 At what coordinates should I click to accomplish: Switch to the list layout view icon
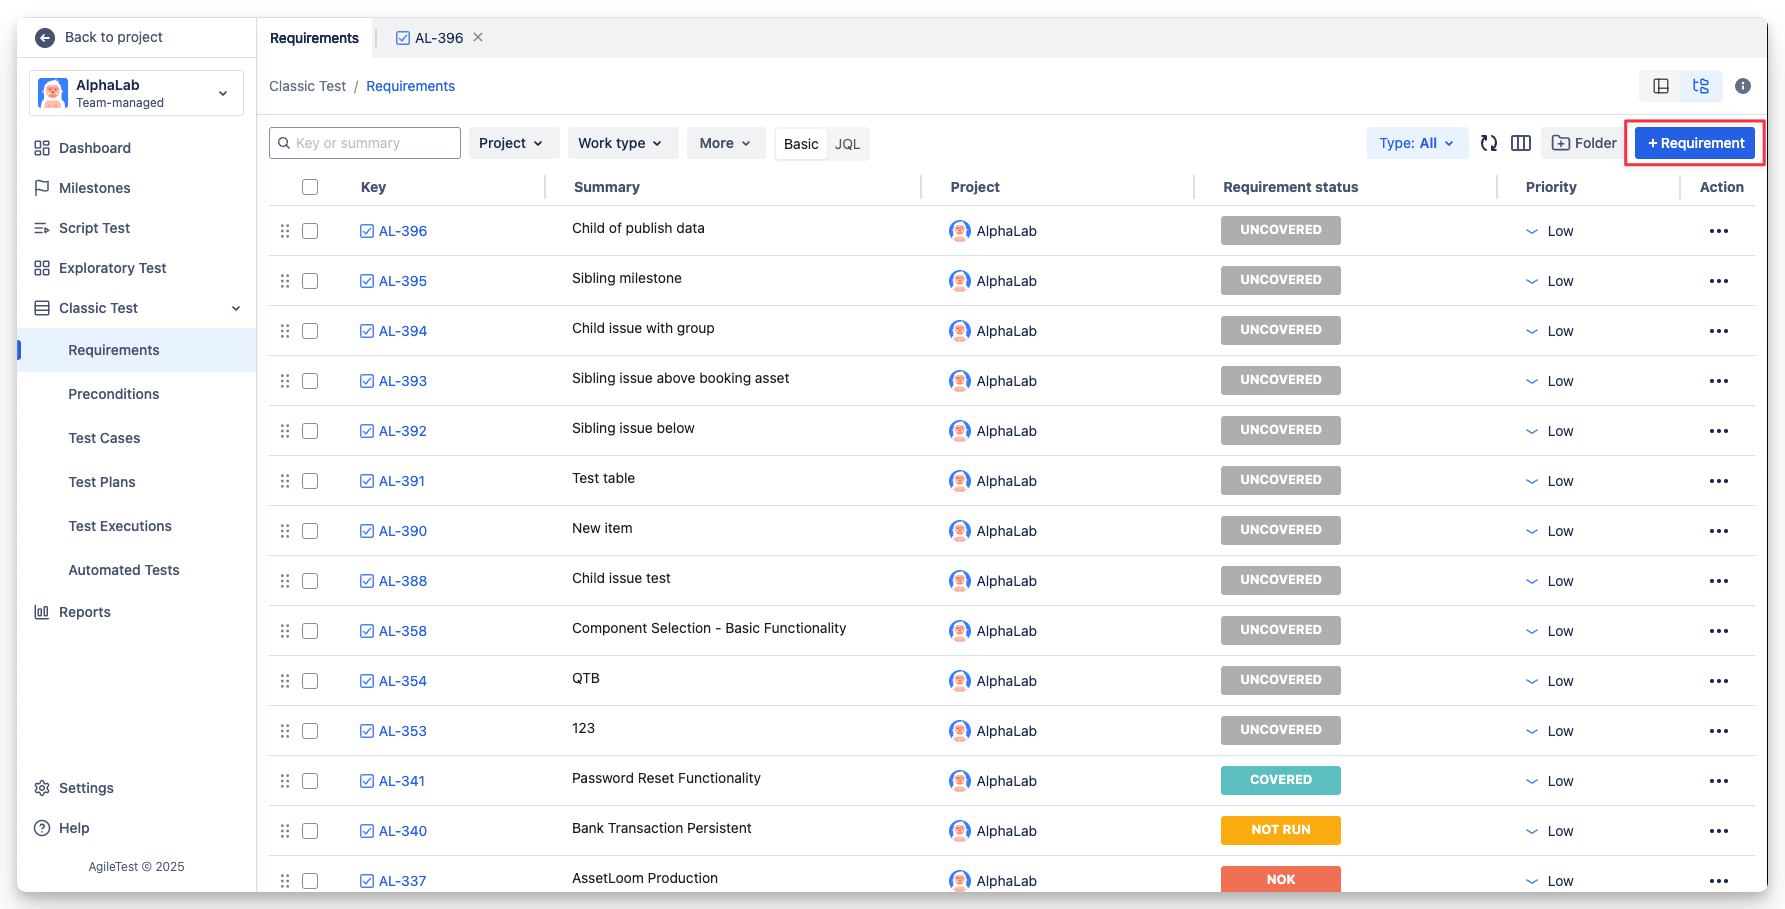(x=1661, y=86)
